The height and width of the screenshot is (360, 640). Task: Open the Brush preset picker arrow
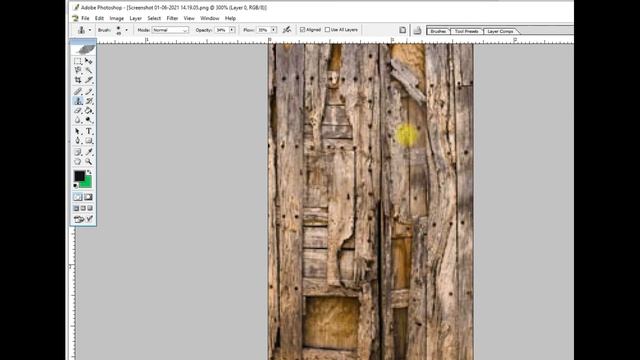point(127,30)
